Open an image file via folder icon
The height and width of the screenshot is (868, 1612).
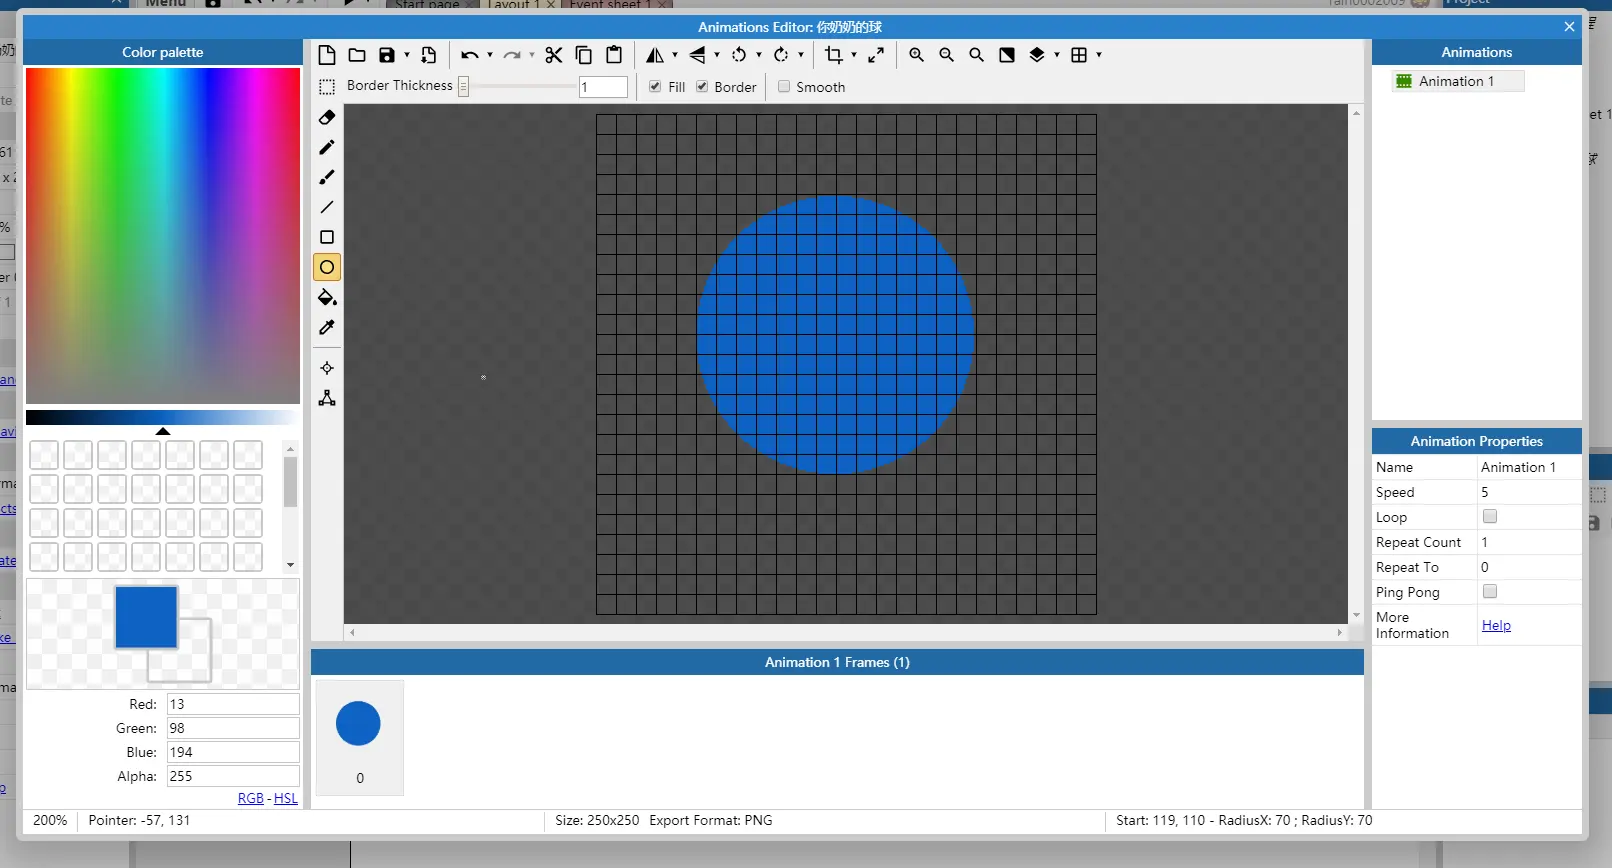pos(357,55)
